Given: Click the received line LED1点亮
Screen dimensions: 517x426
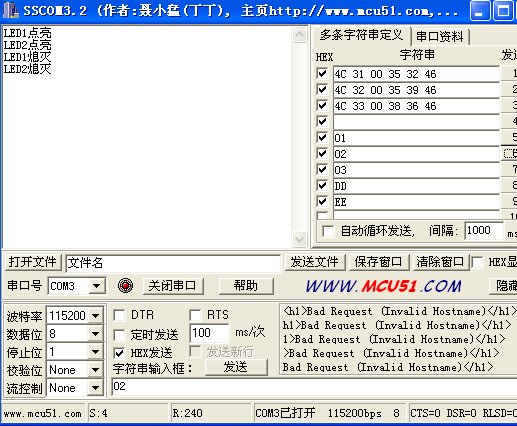Looking at the screenshot, I should (x=28, y=33).
